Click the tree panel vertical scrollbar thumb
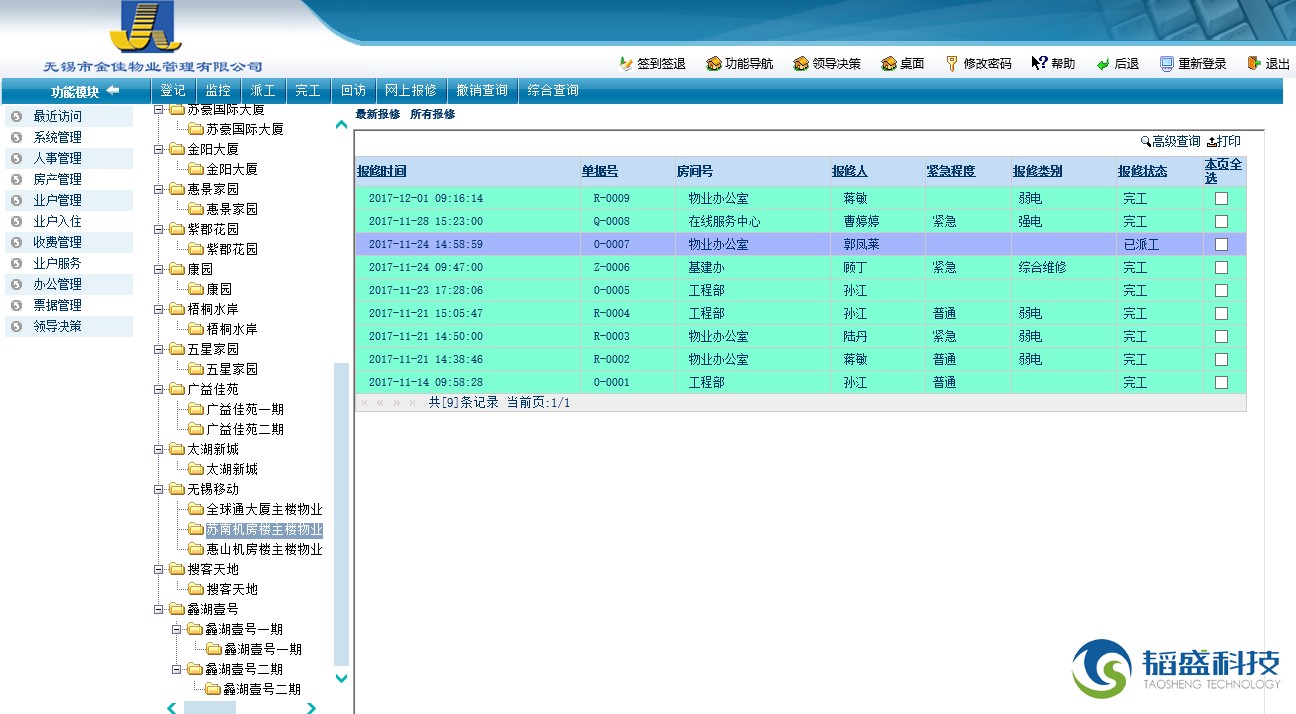The image size is (1296, 714). (x=341, y=514)
